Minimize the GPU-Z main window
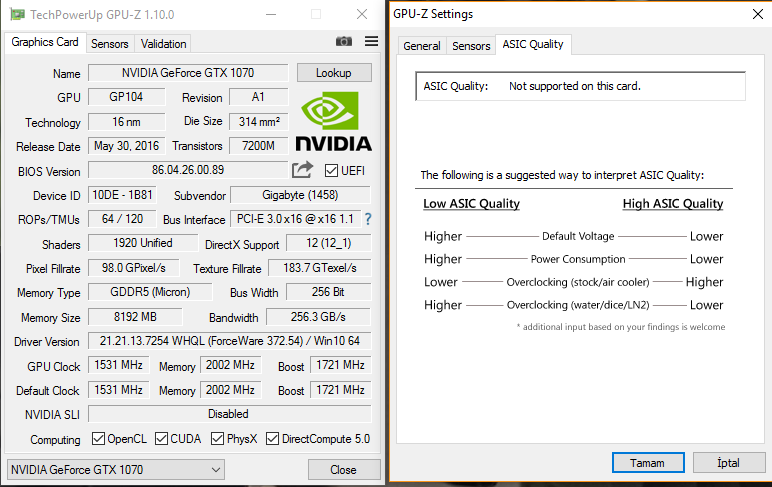This screenshot has height=487, width=772. pos(271,14)
